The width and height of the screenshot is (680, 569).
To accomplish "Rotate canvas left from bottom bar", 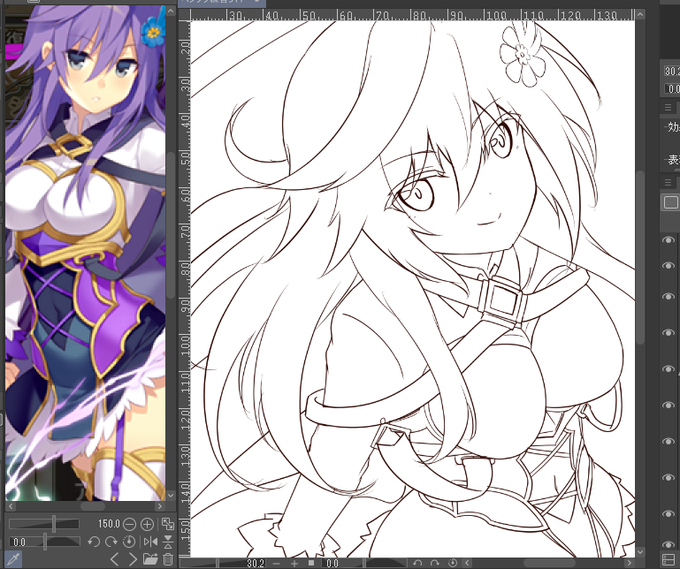I will tap(417, 563).
